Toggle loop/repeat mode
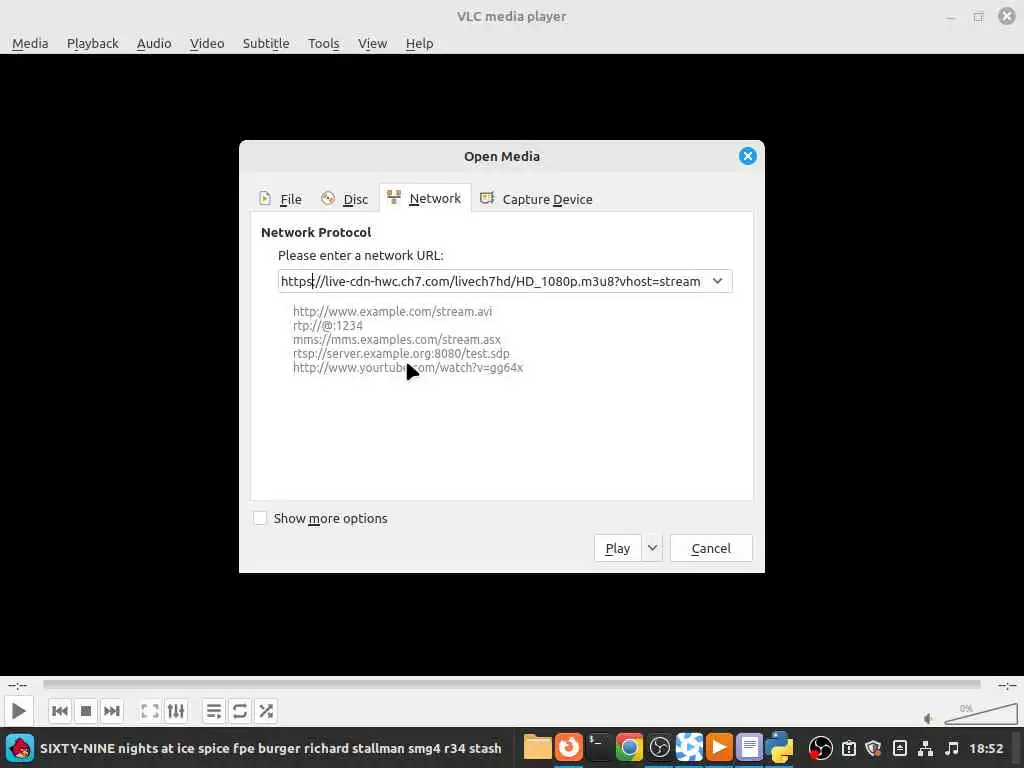1024x768 pixels. tap(240, 711)
